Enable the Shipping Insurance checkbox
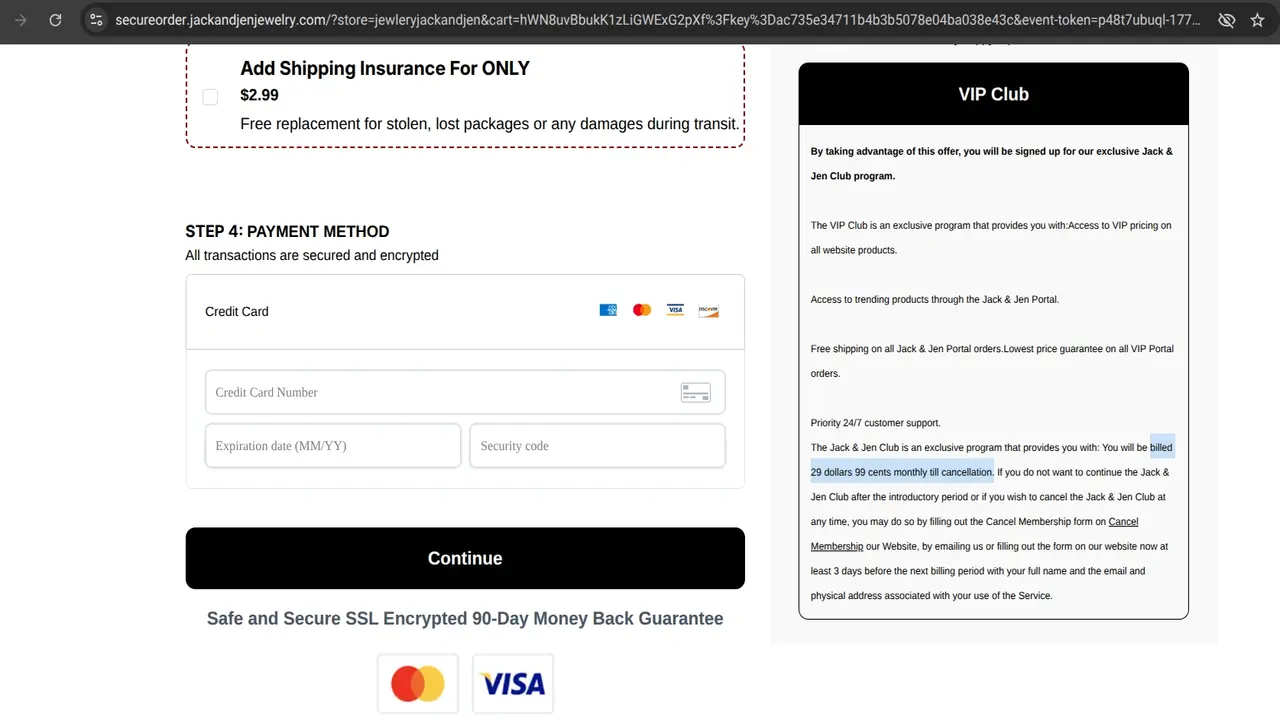Screen dimensions: 1280x720 pos(210,97)
